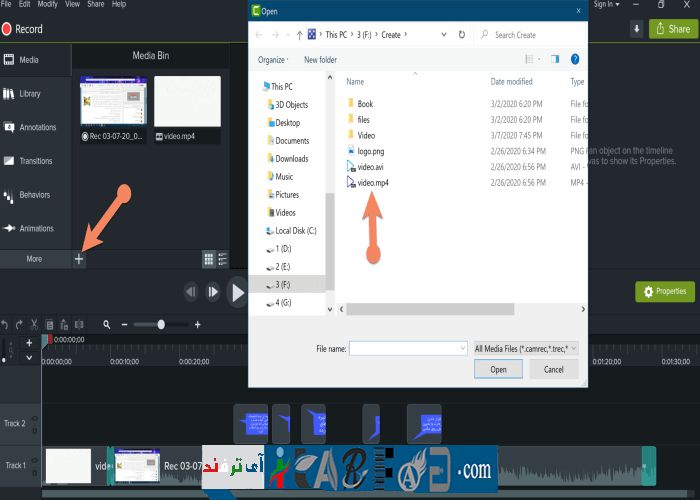Open the Sign In dropdown
Image resolution: width=700 pixels, height=500 pixels.
[605, 5]
